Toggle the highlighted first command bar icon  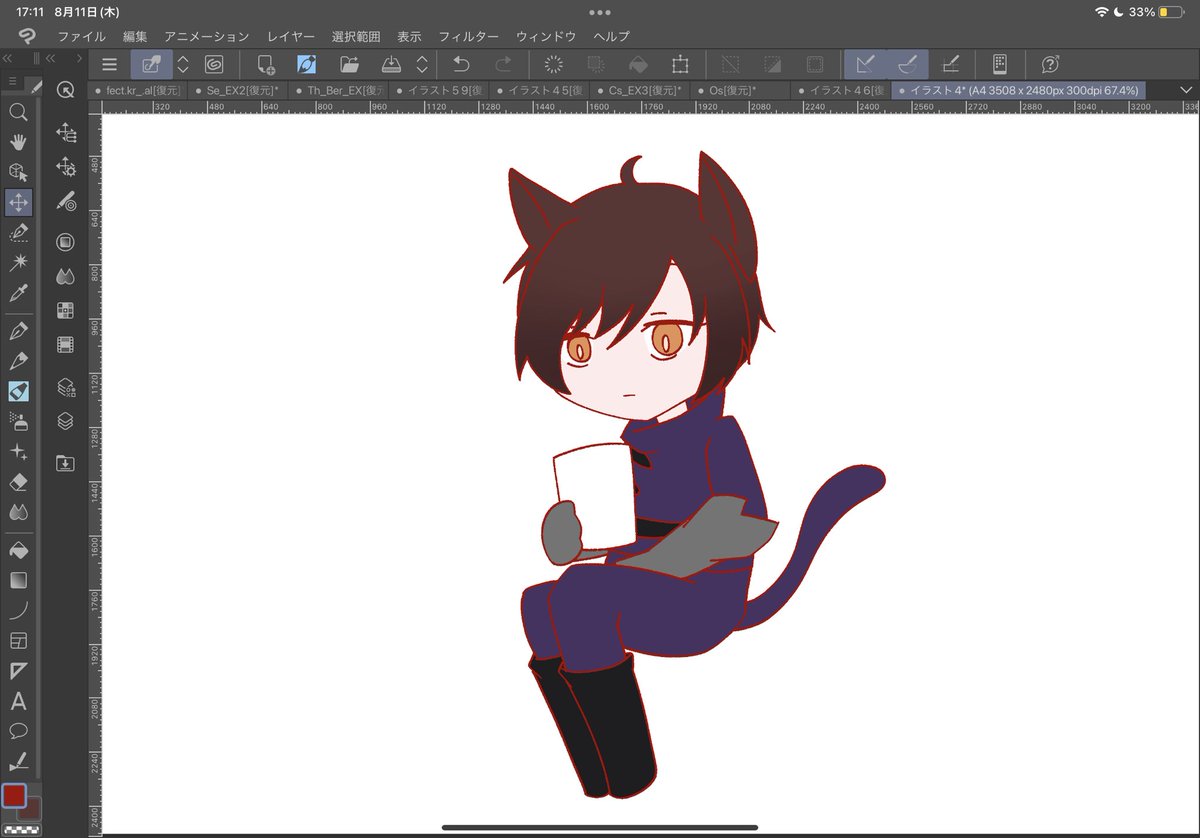pyautogui.click(x=152, y=65)
